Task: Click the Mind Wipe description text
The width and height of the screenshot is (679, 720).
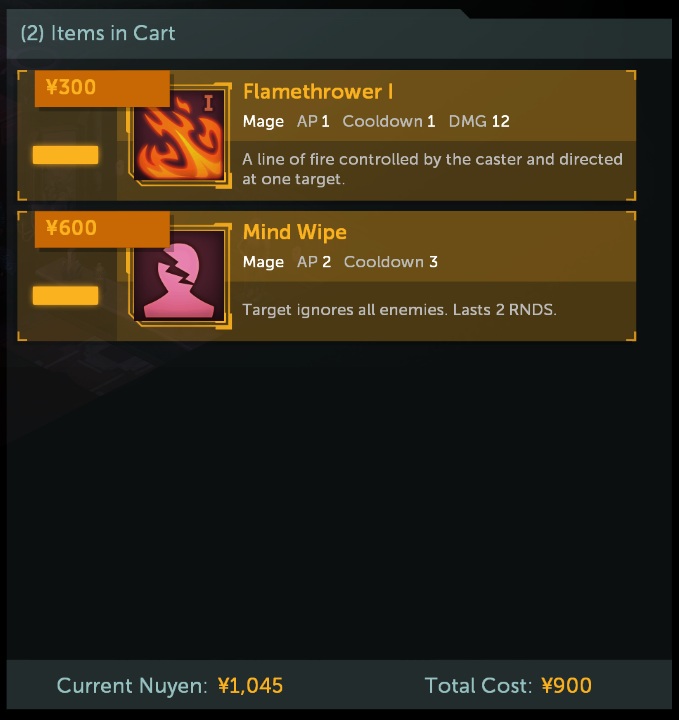Action: tap(399, 309)
